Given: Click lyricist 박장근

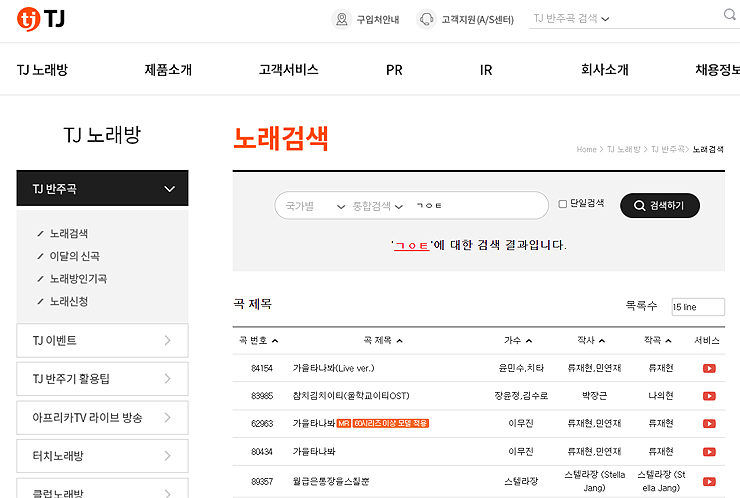Looking at the screenshot, I should (x=594, y=396).
